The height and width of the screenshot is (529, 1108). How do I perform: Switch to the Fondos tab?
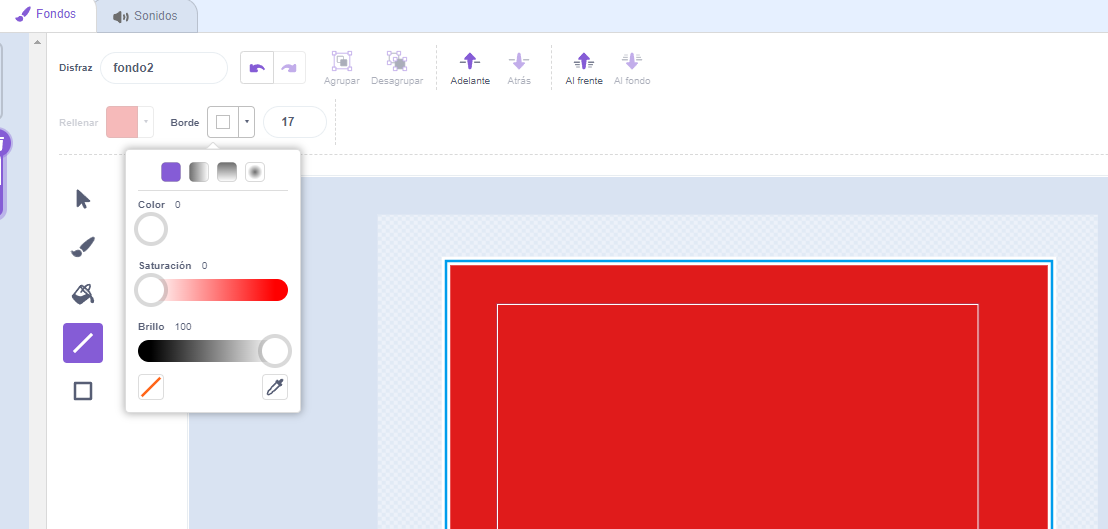pos(47,15)
